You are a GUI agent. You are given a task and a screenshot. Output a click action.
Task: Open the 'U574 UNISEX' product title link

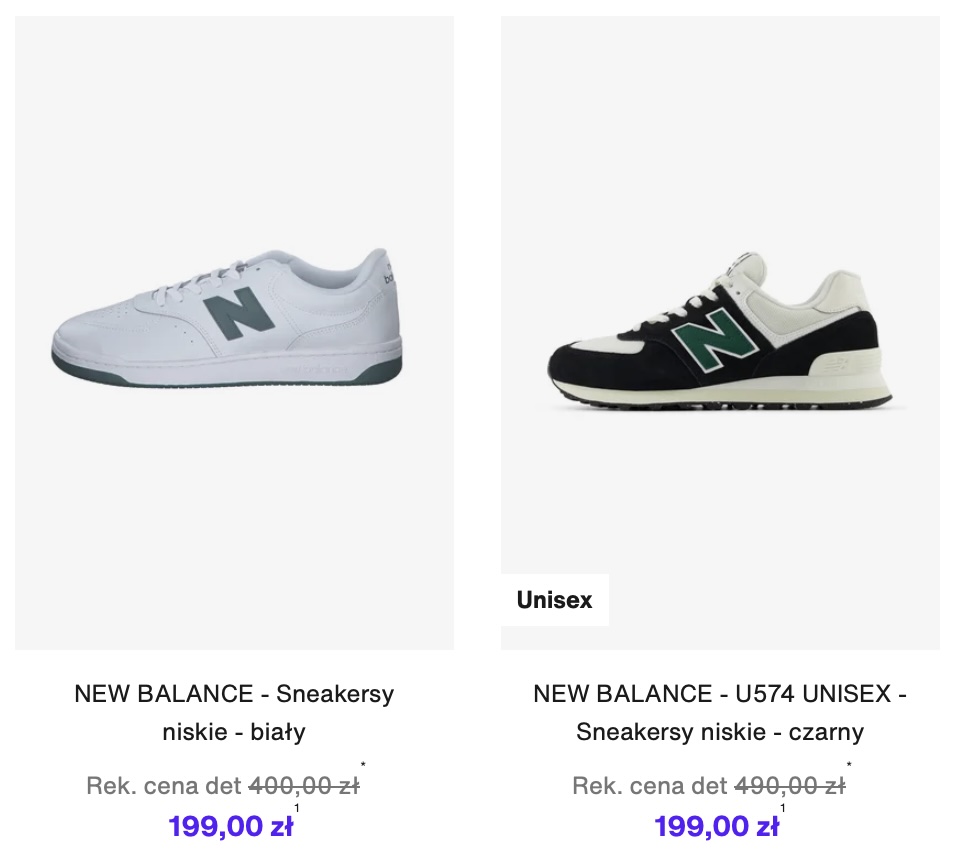coord(720,694)
